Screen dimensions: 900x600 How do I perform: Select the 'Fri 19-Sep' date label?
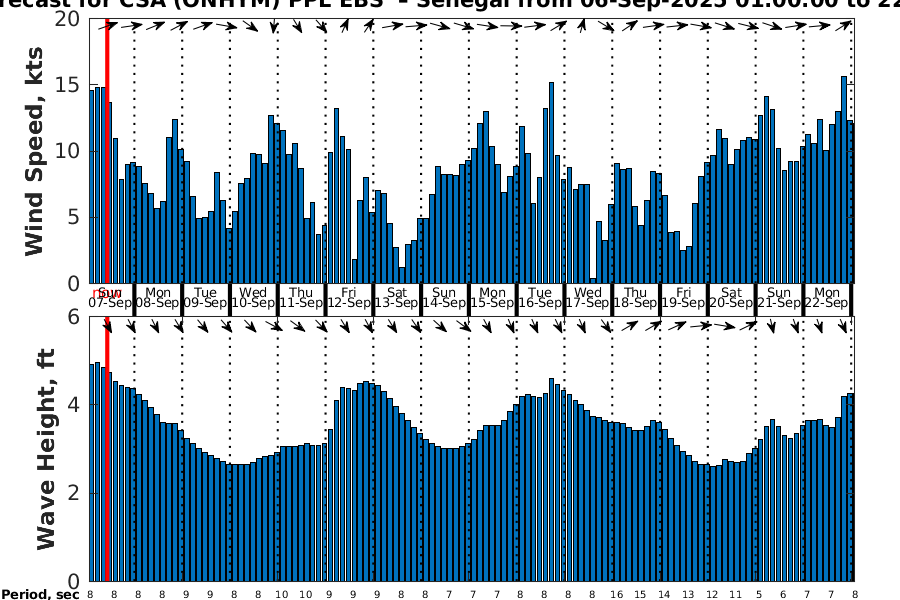click(683, 297)
